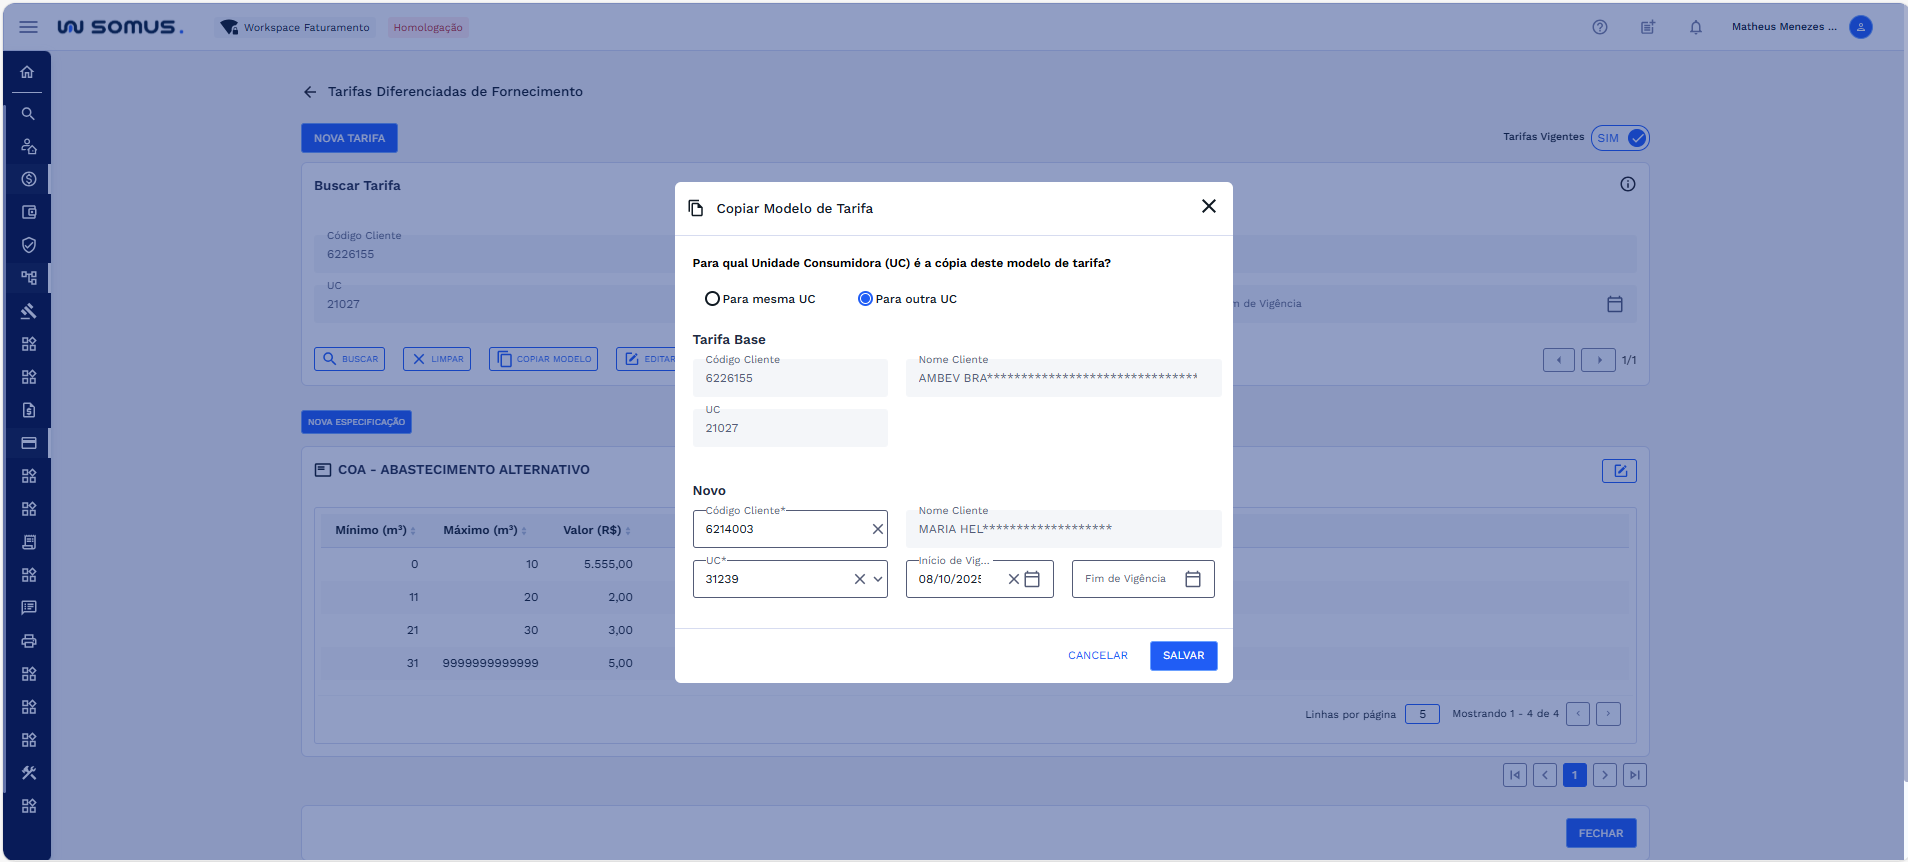1908x862 pixels.
Task: Click the printer icon in sidebar
Action: pos(28,641)
